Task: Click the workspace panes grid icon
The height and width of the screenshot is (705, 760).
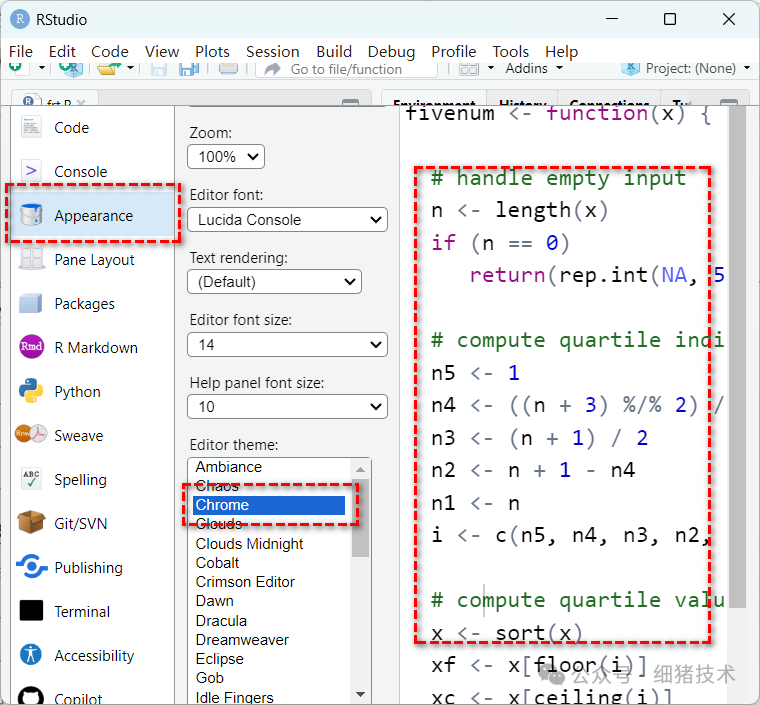Action: pos(469,69)
